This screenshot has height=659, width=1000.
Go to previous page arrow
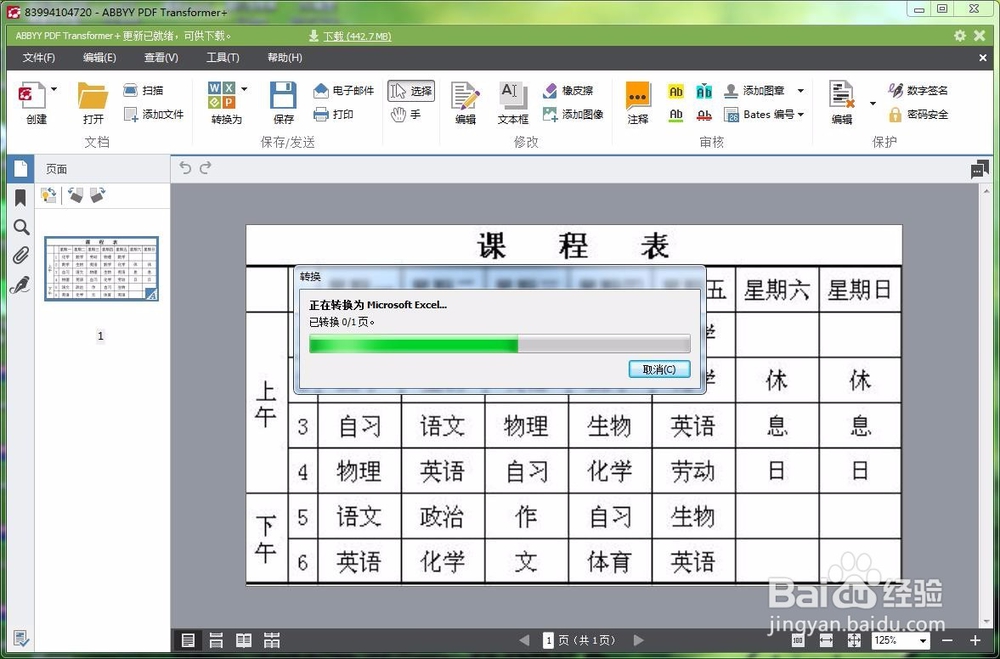point(524,640)
